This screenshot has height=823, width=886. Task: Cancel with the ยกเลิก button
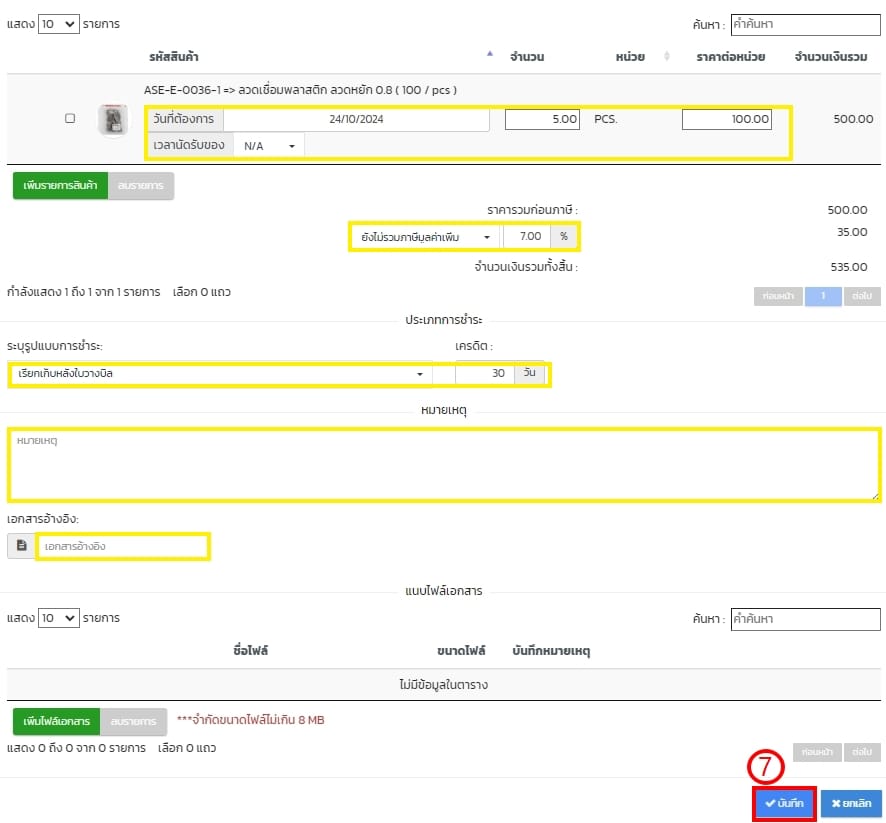point(850,803)
